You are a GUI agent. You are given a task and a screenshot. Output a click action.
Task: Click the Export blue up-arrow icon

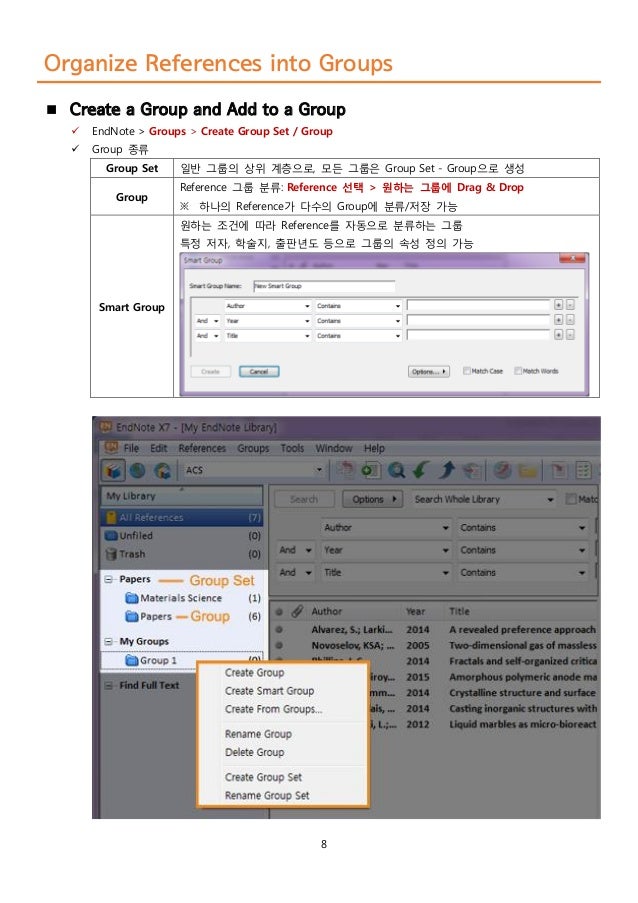coord(446,471)
